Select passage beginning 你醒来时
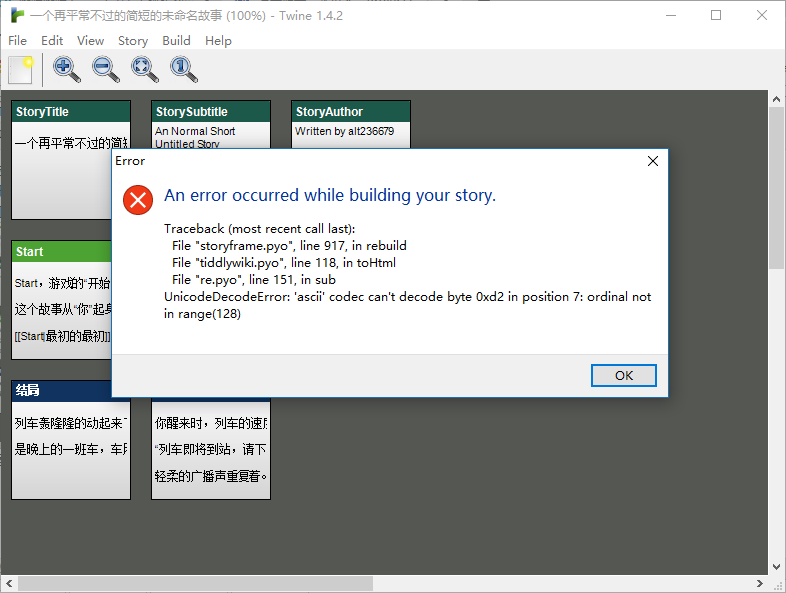 [211, 449]
